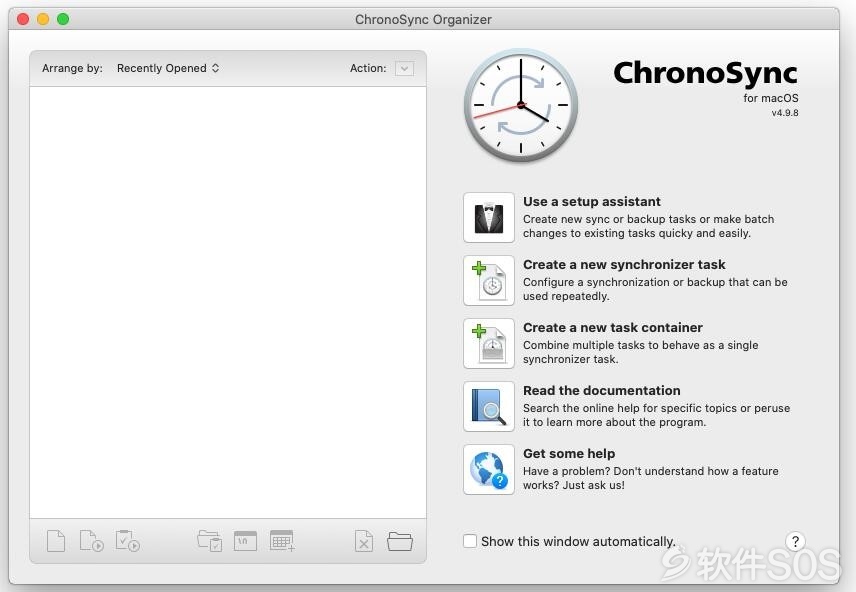Click the v4.9.8 version text
This screenshot has width=856, height=592.
pyautogui.click(x=784, y=113)
